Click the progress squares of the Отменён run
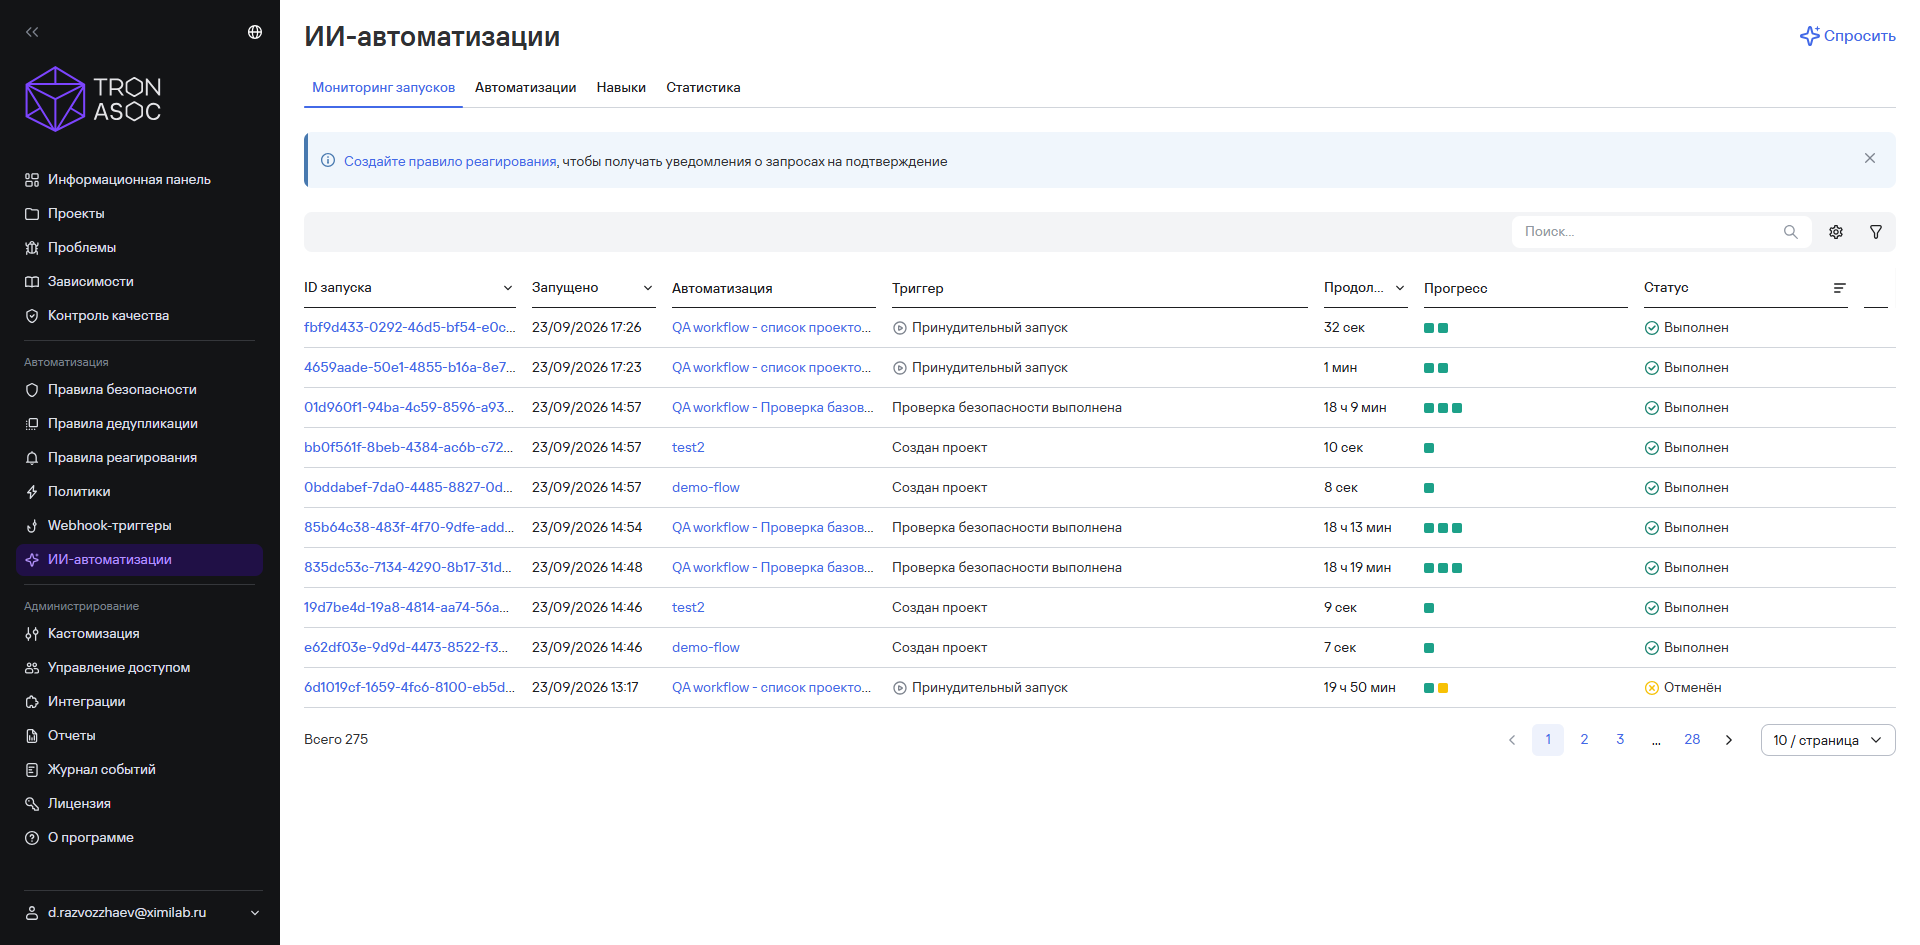This screenshot has width=1920, height=945. pyautogui.click(x=1436, y=688)
